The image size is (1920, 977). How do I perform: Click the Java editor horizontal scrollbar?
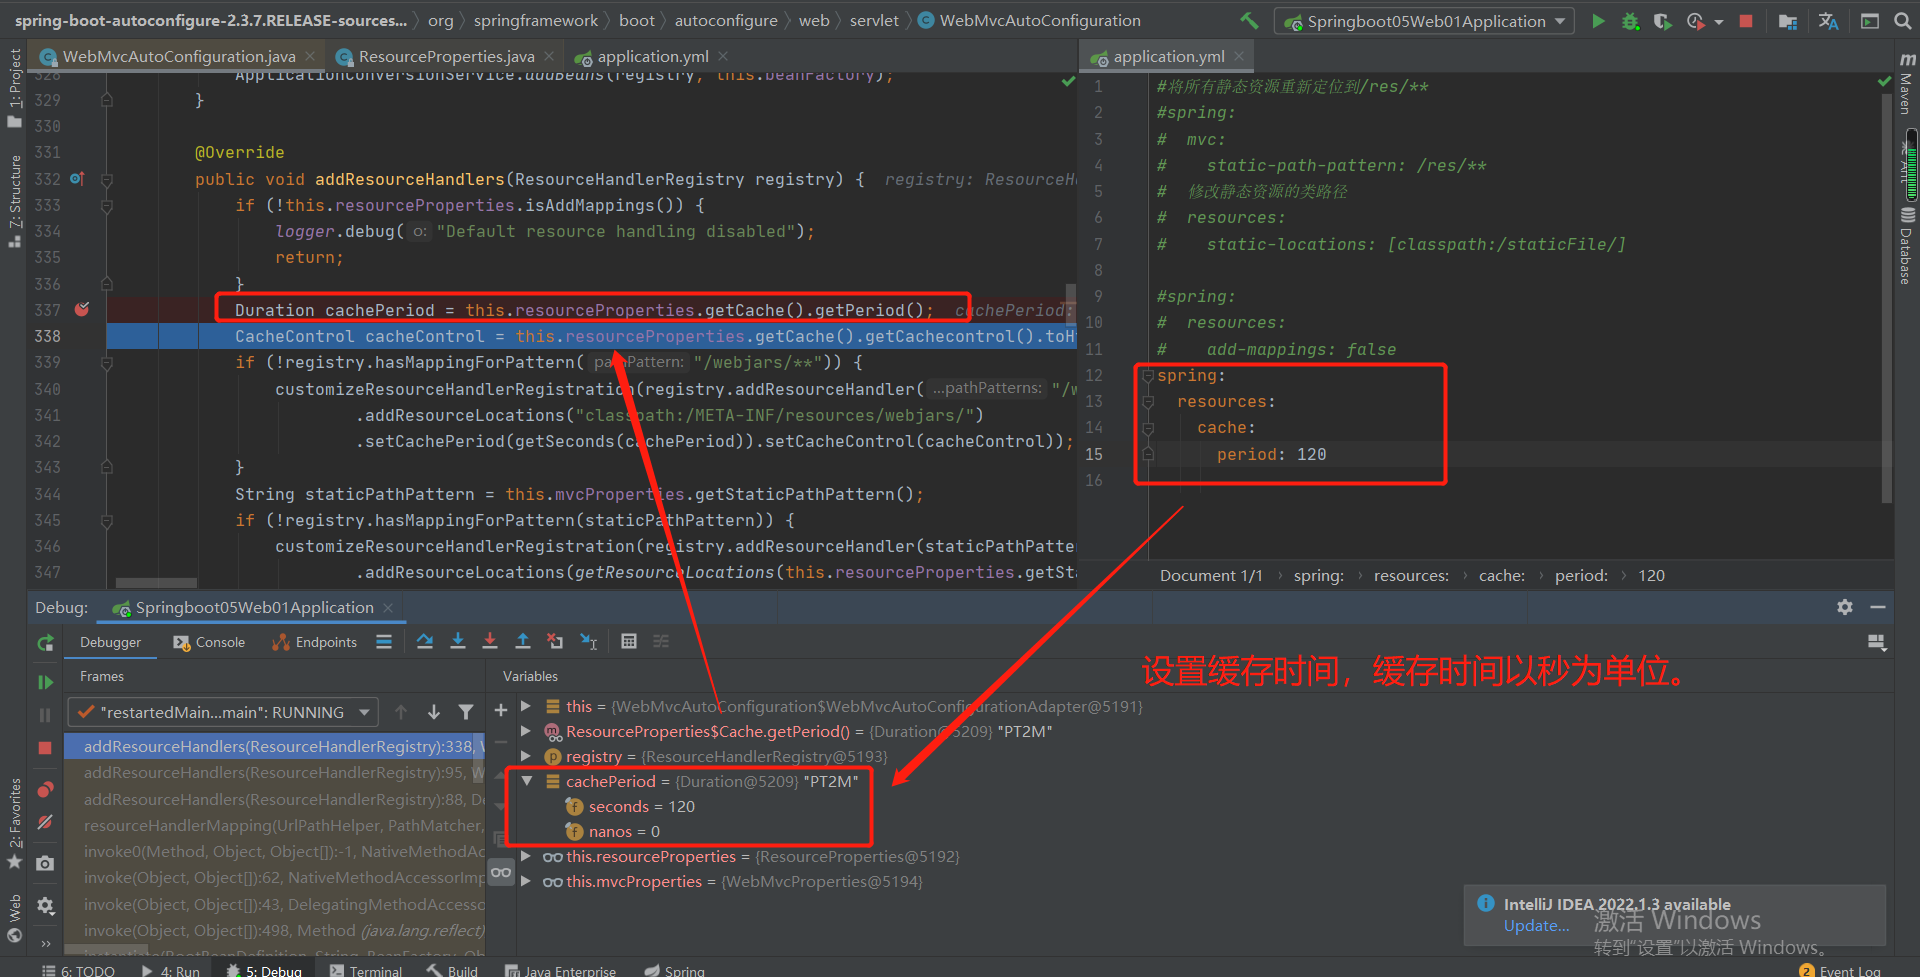pos(156,583)
